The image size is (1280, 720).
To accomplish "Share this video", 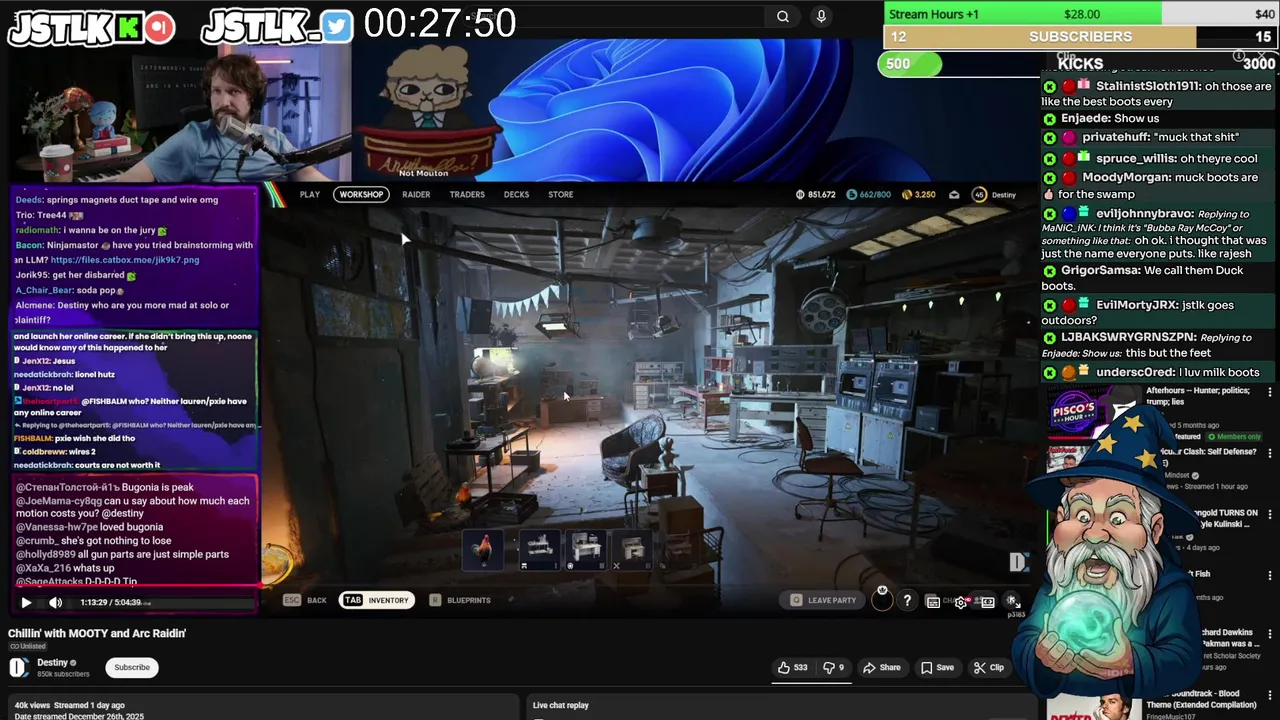I will point(882,667).
